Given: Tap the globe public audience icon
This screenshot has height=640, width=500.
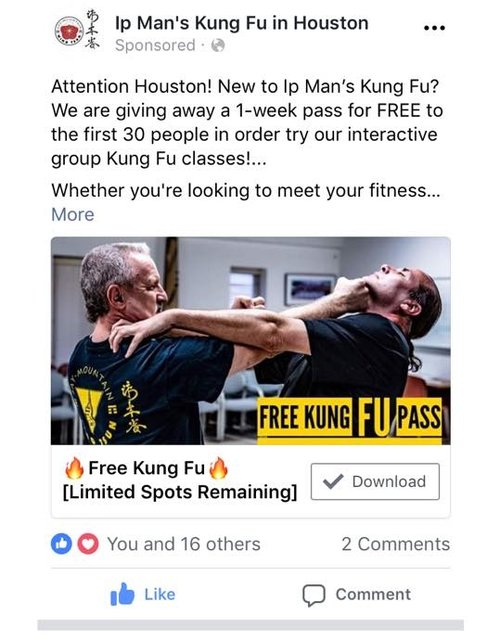Looking at the screenshot, I should pos(218,45).
